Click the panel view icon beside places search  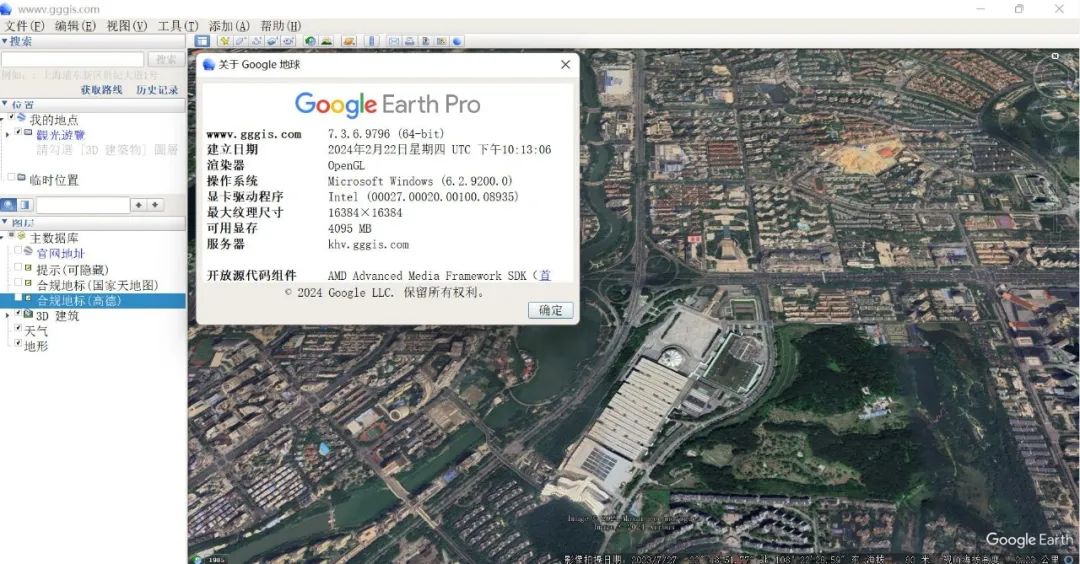click(25, 205)
